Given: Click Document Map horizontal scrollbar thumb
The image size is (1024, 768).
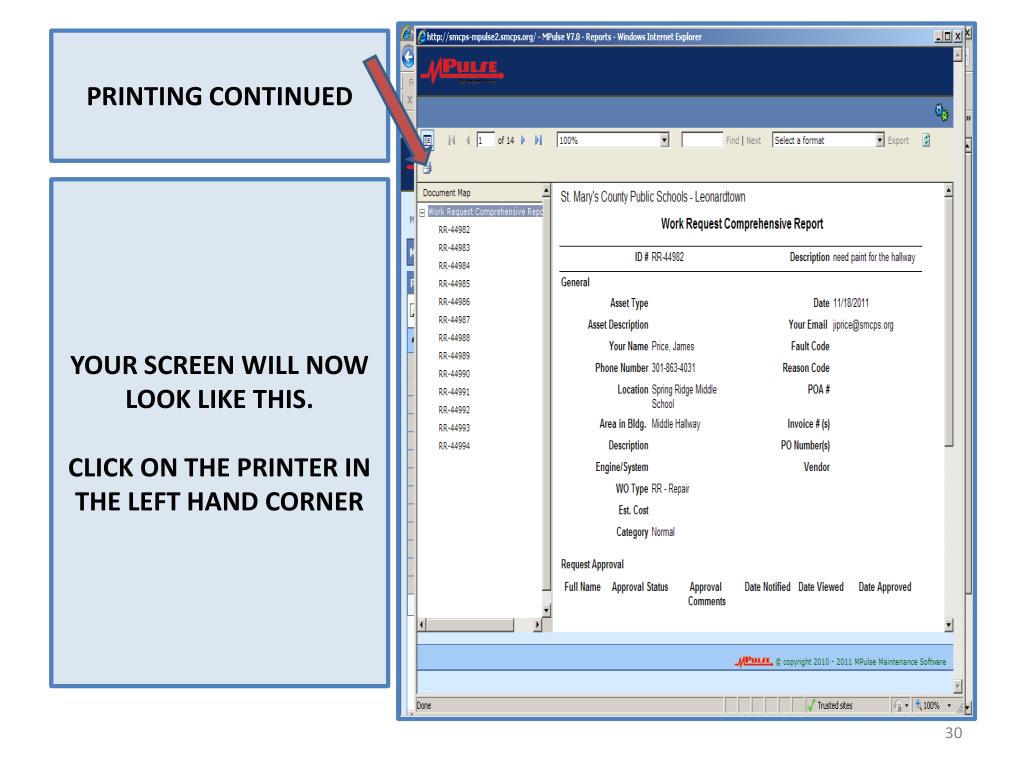Looking at the screenshot, I should pos(470,625).
